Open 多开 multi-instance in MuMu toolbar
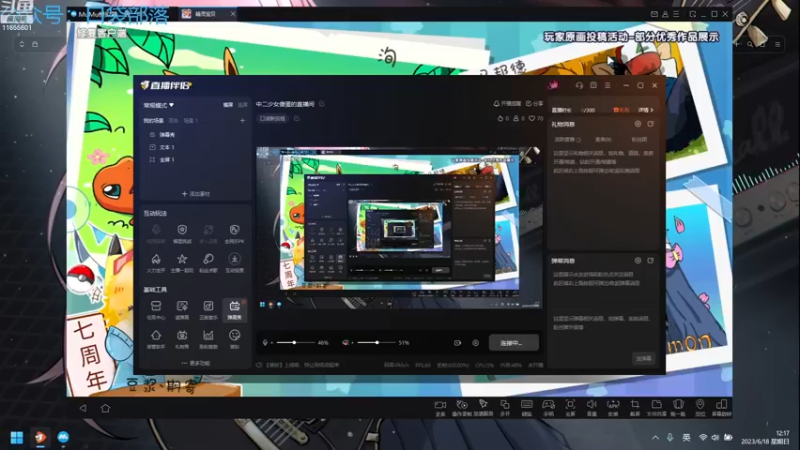 505,408
